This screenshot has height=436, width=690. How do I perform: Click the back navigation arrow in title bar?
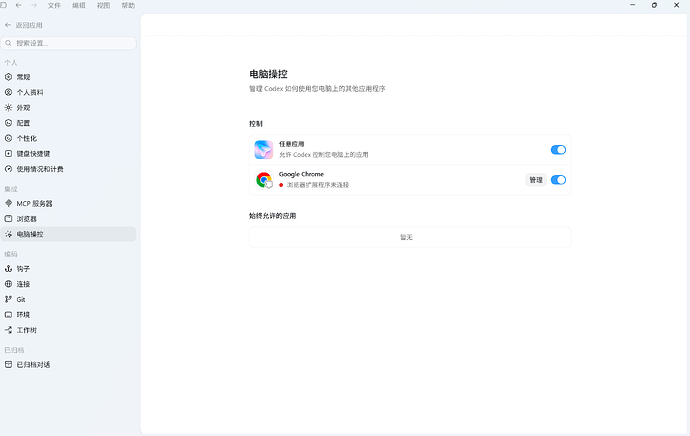click(18, 5)
